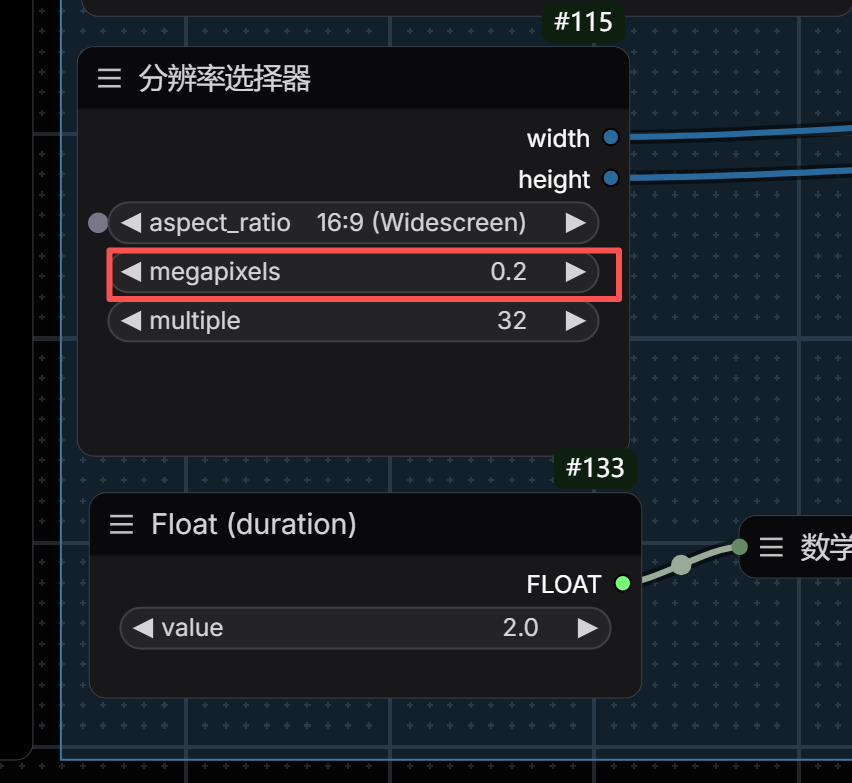The width and height of the screenshot is (852, 783).
Task: Open the 数学 node hamburger icon
Action: (771, 547)
